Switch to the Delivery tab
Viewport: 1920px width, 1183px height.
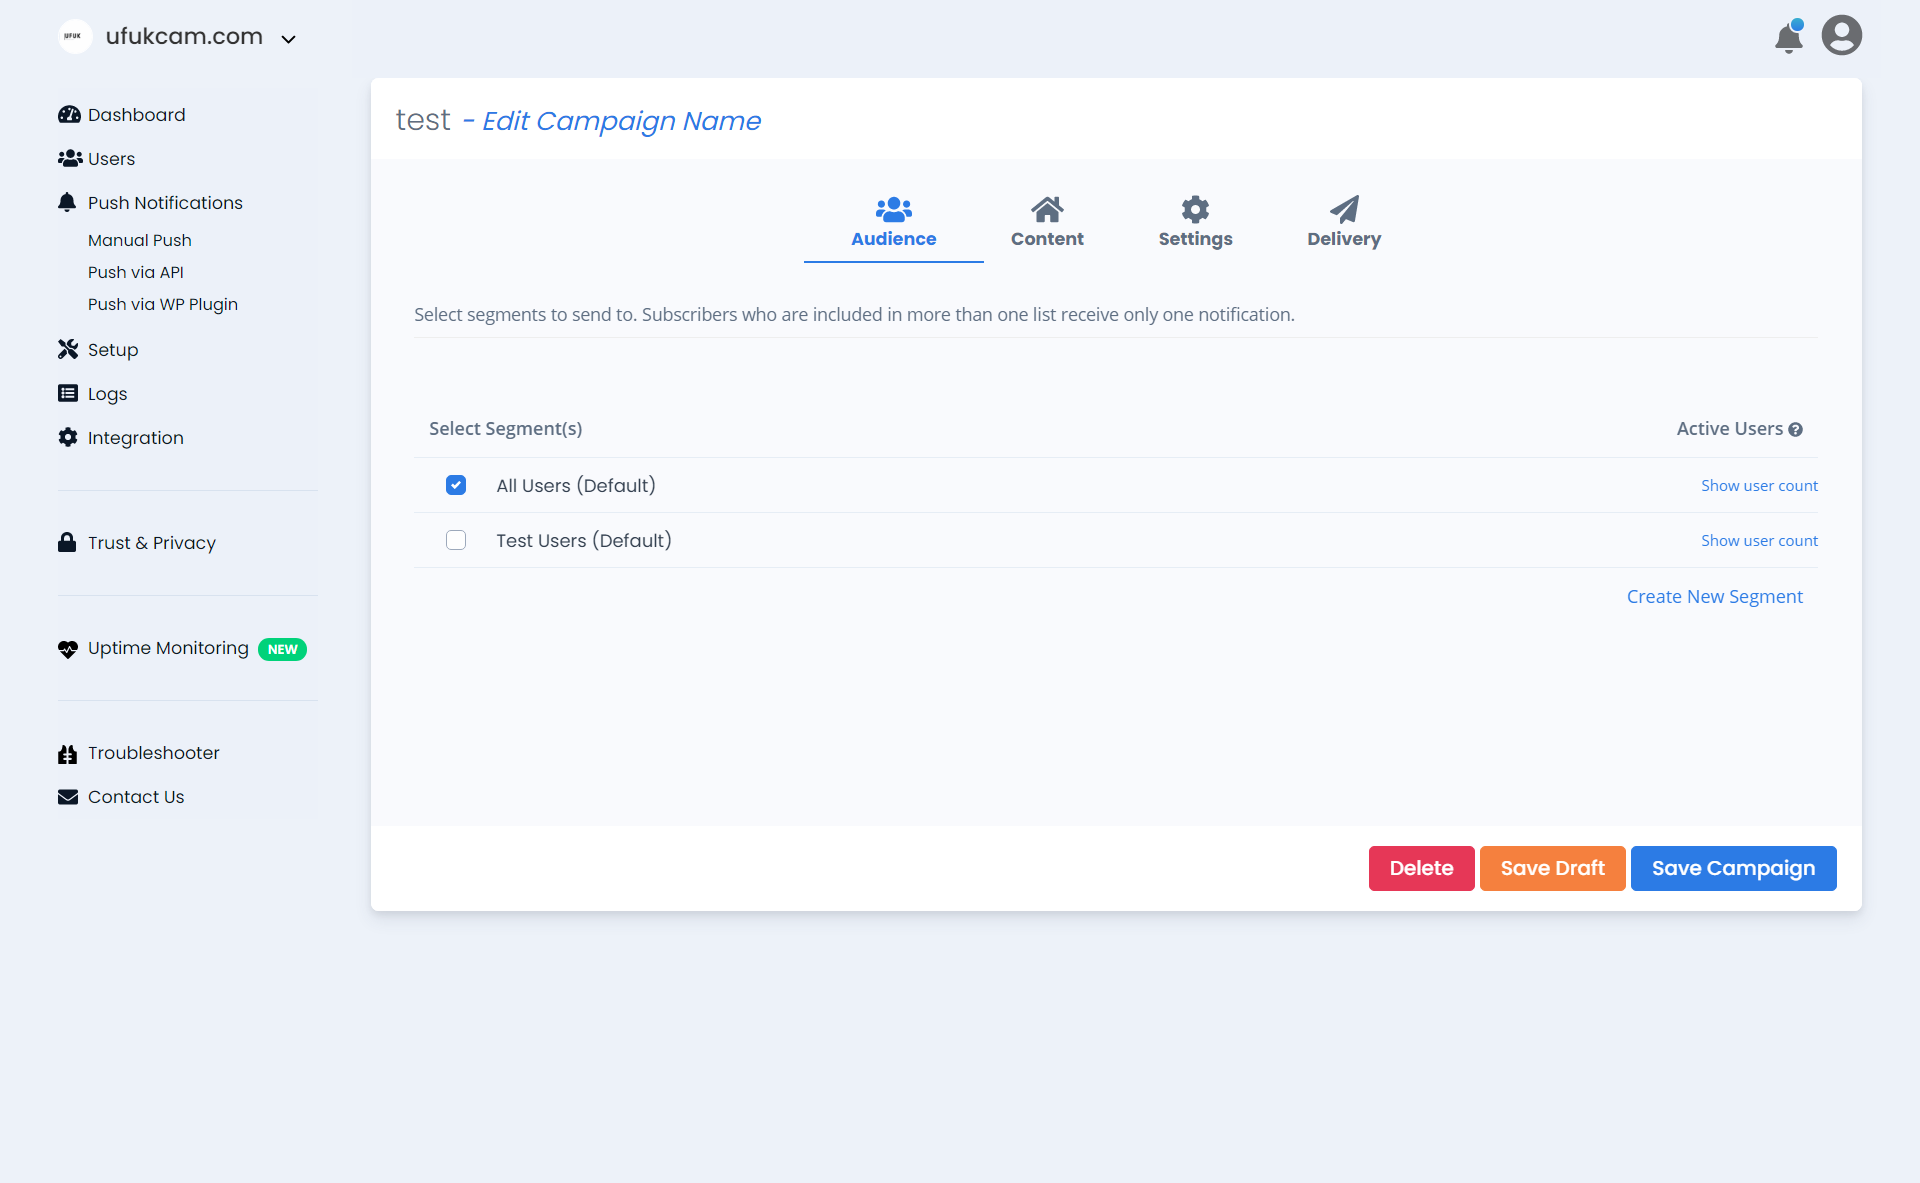click(1343, 222)
